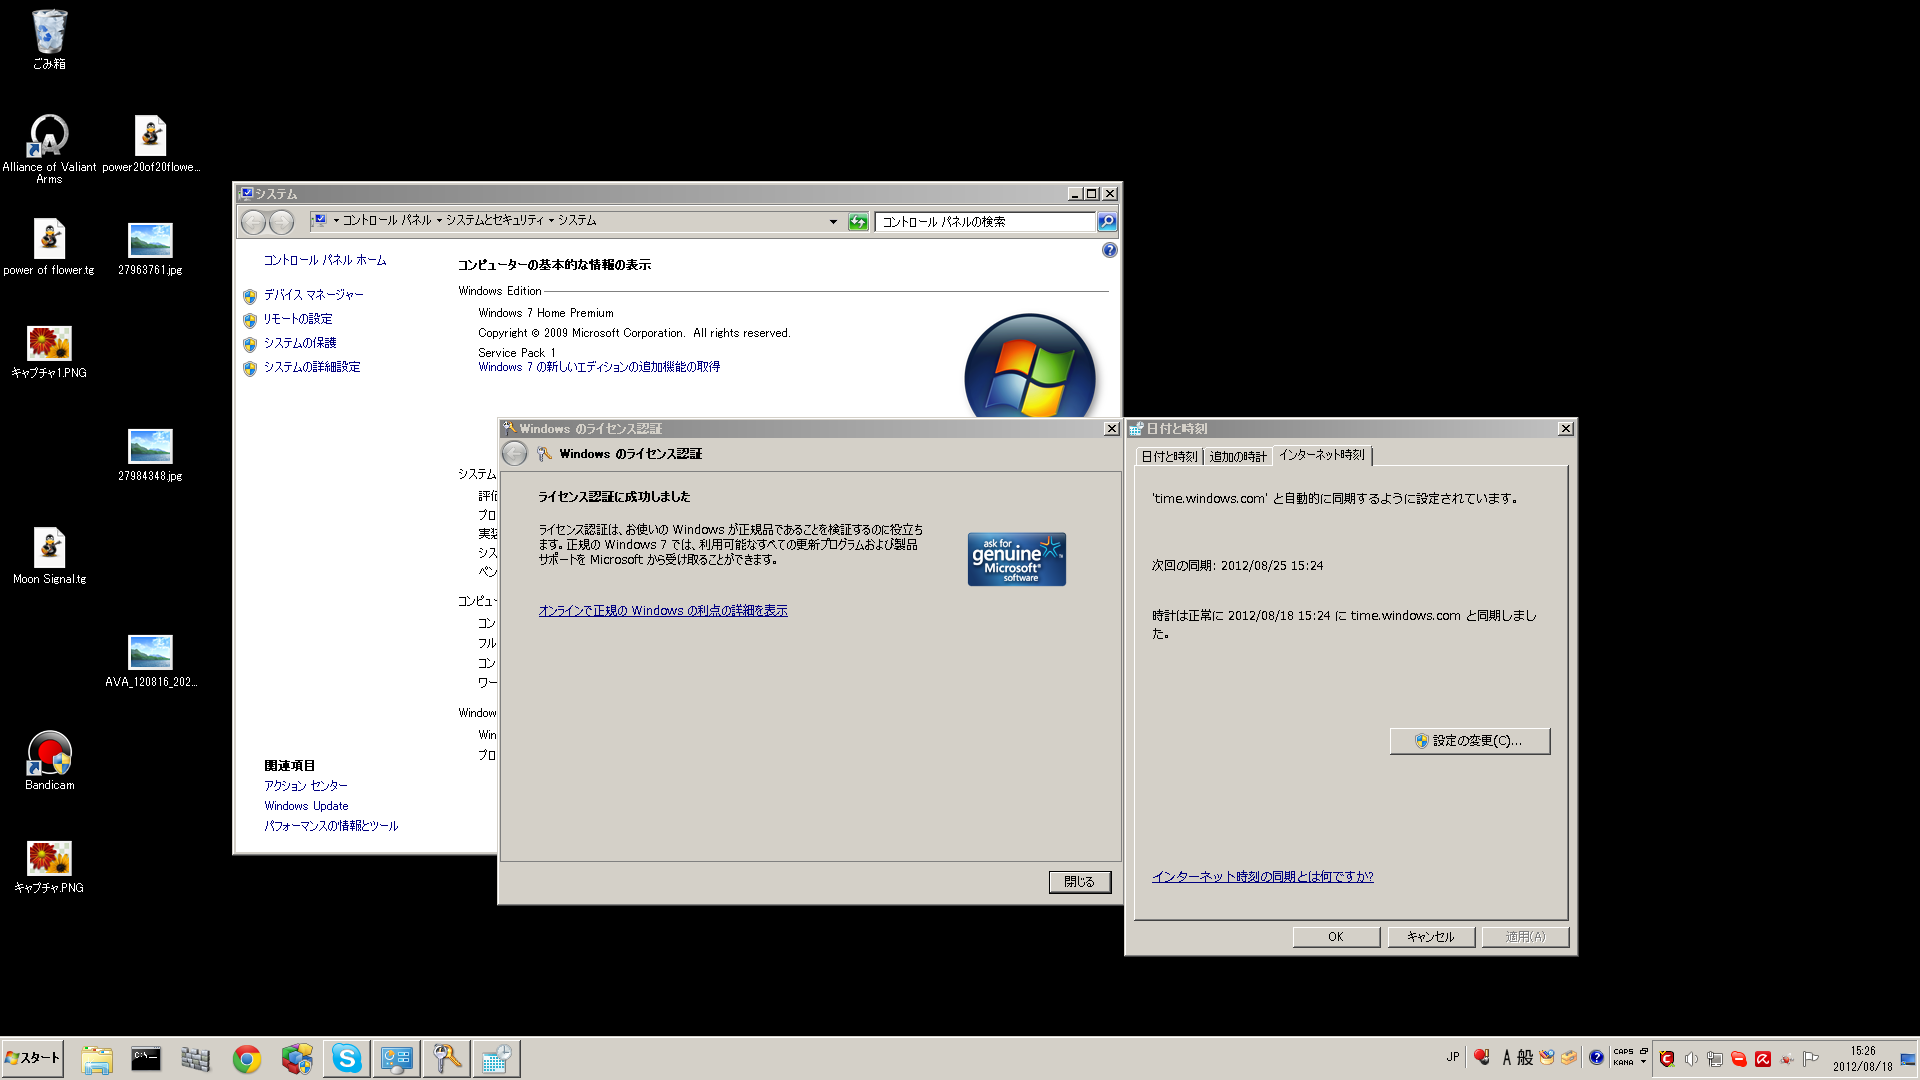Open リモートの設定 link
This screenshot has width=1920, height=1080.
pyautogui.click(x=298, y=319)
